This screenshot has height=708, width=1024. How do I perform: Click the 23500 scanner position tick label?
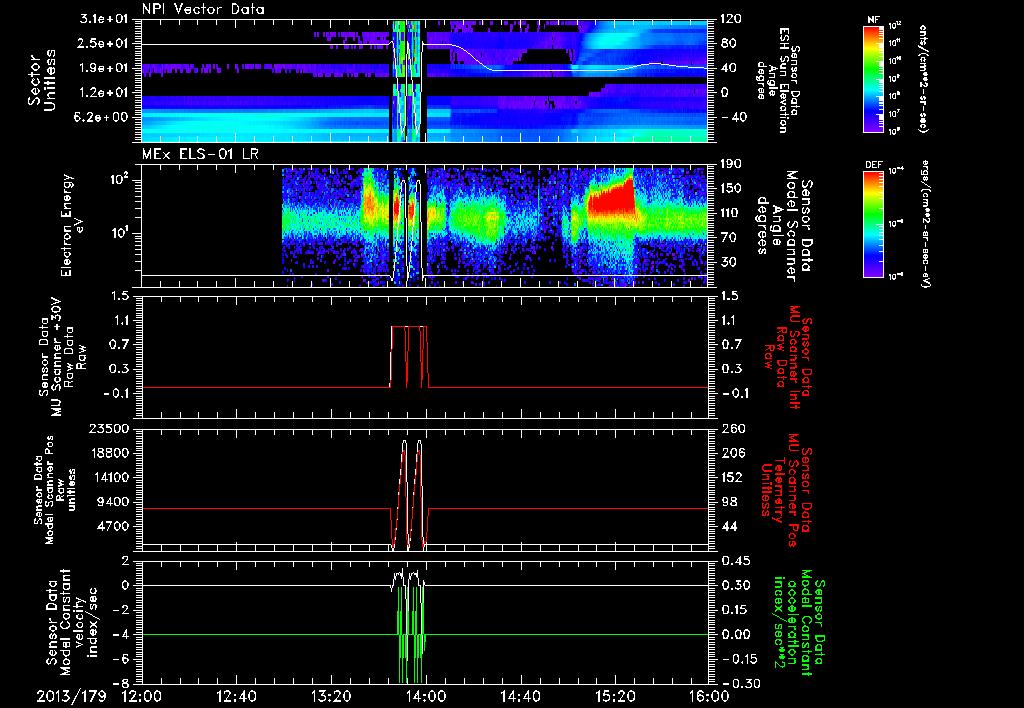tap(110, 428)
